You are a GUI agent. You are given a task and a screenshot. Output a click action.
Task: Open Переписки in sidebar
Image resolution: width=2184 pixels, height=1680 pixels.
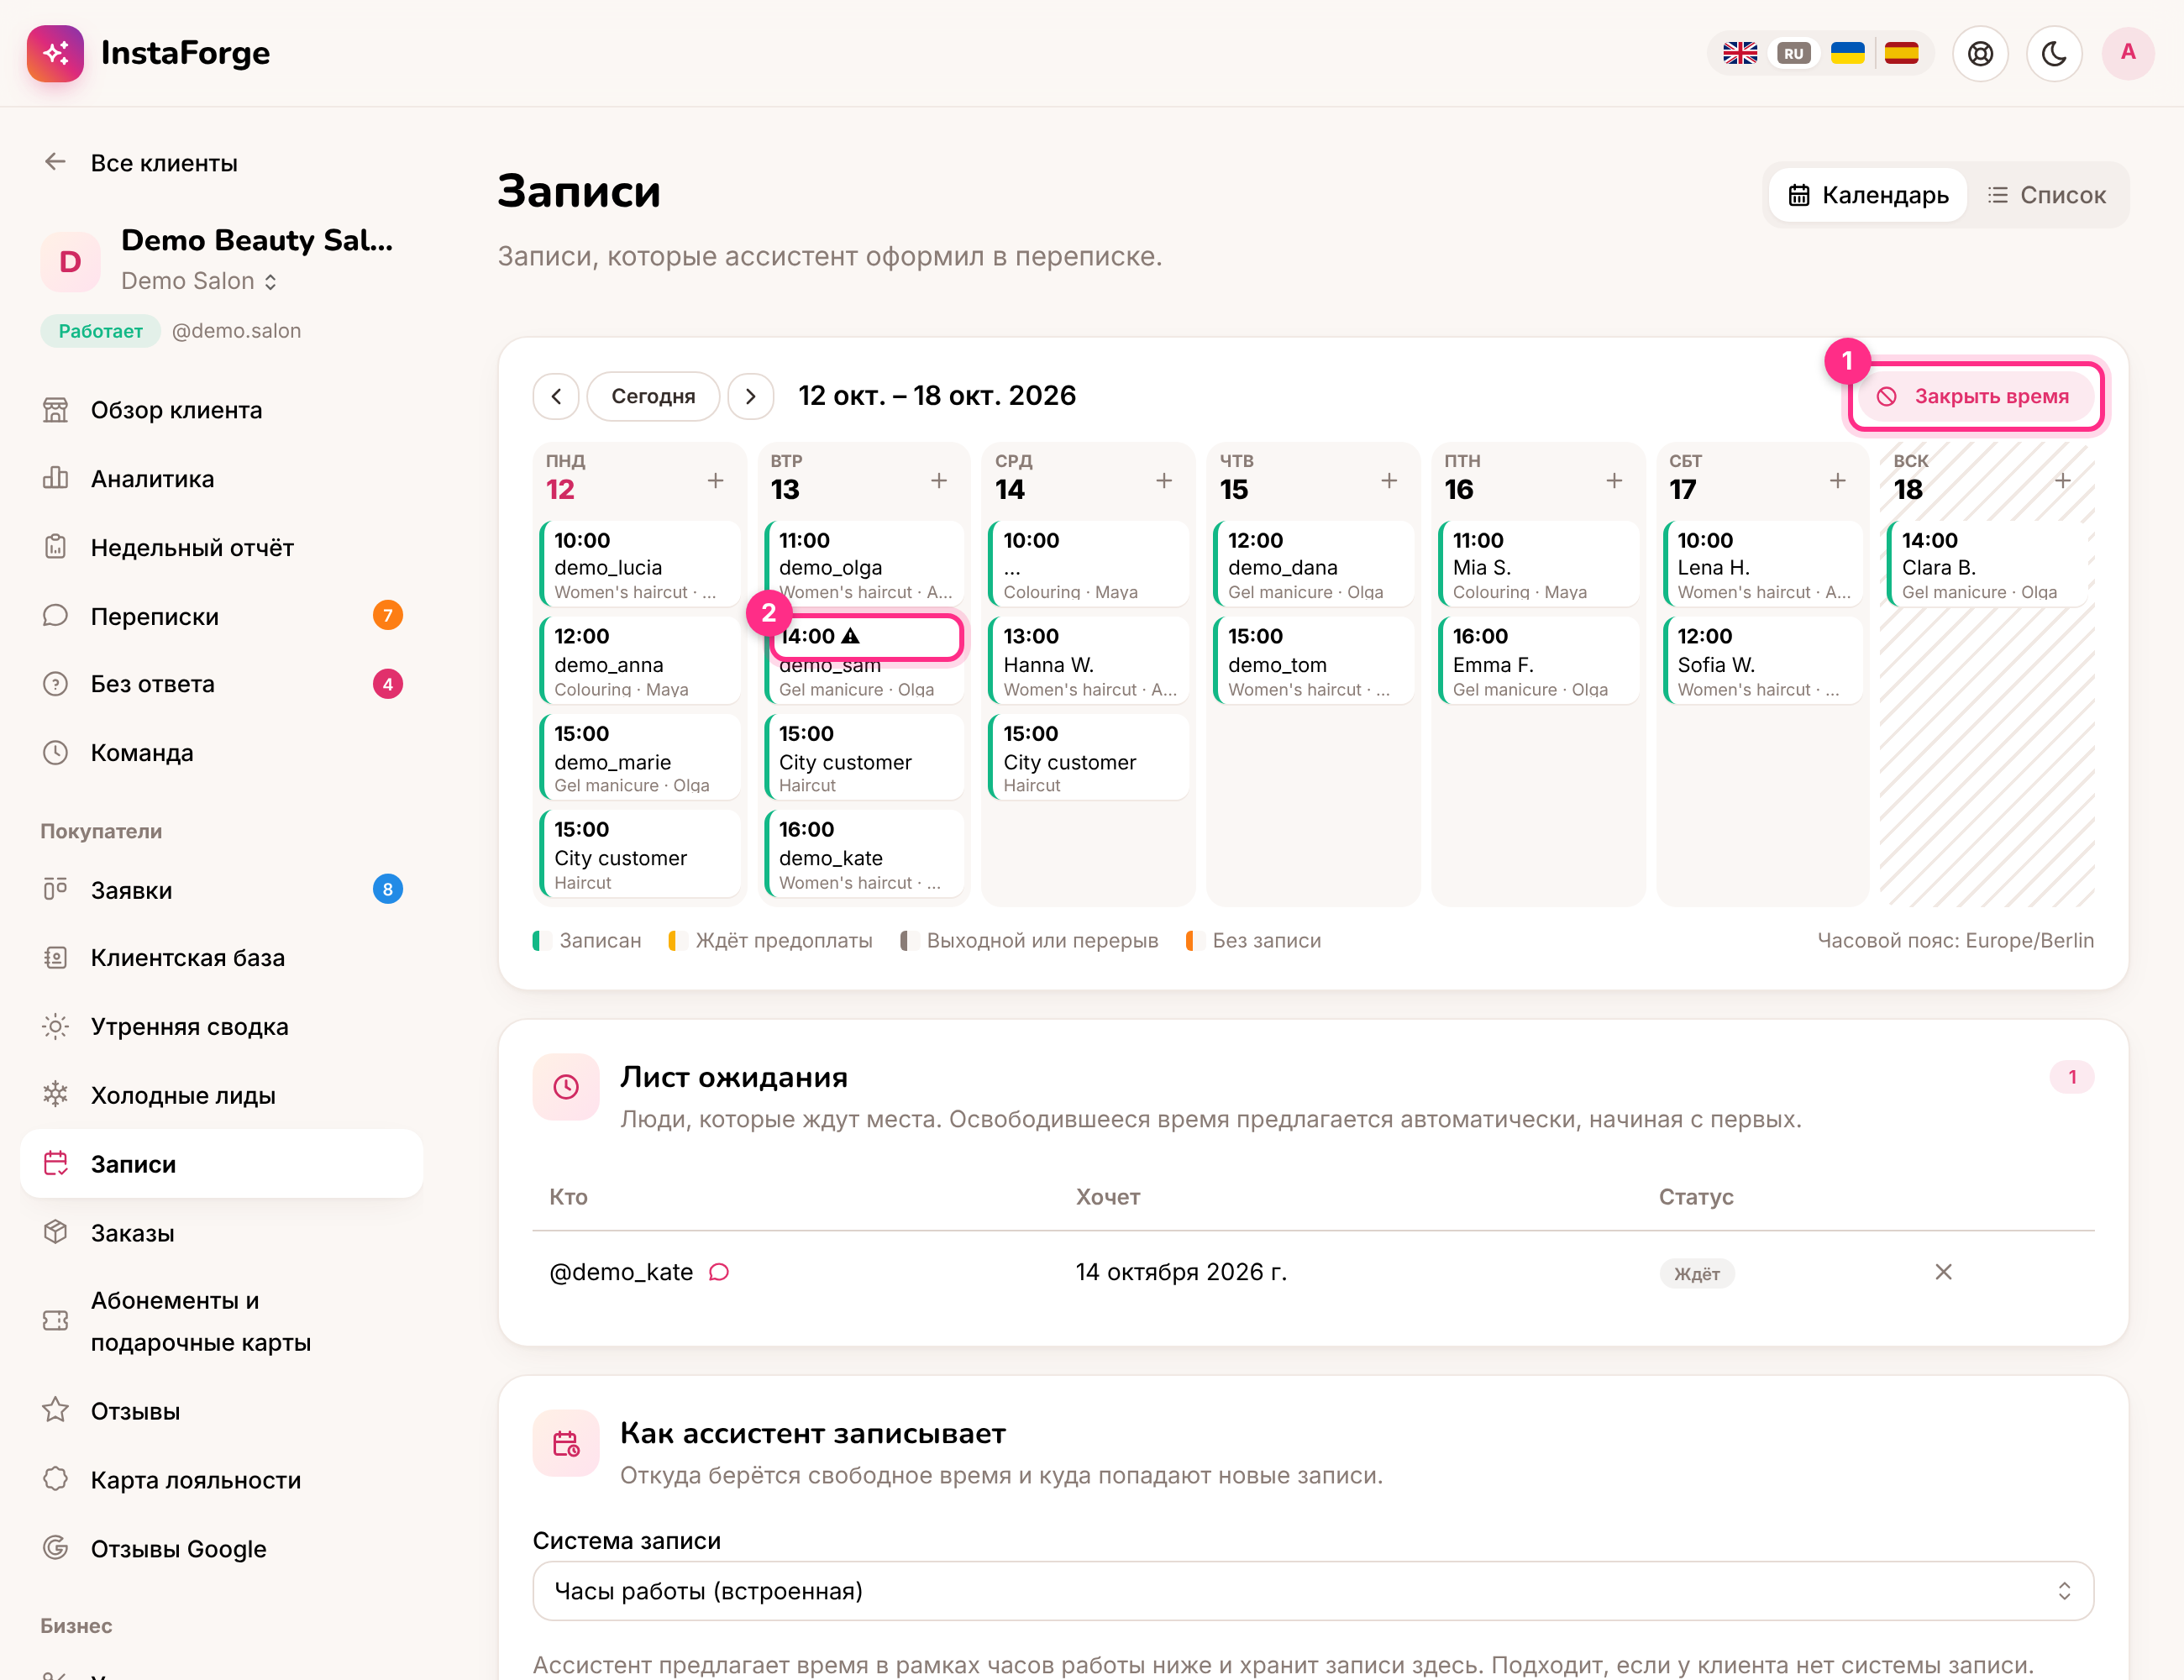pos(221,616)
